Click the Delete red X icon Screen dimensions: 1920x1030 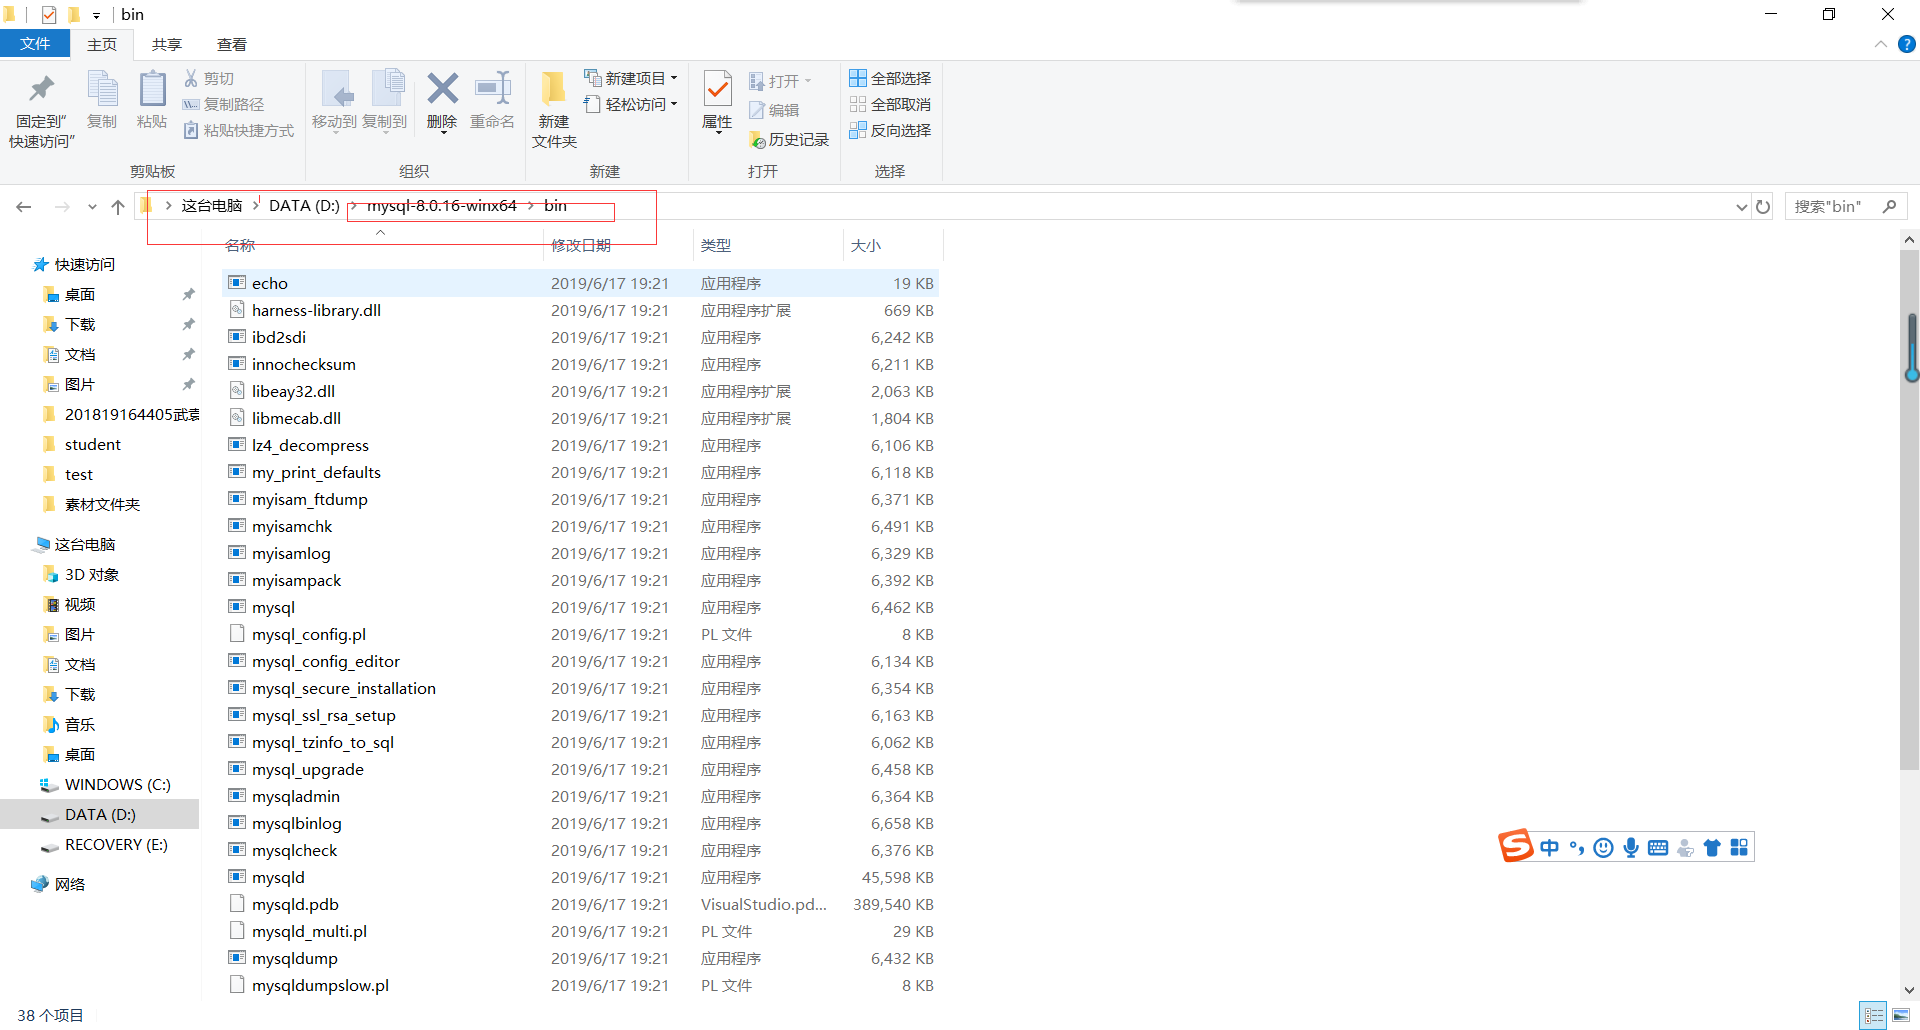point(442,89)
